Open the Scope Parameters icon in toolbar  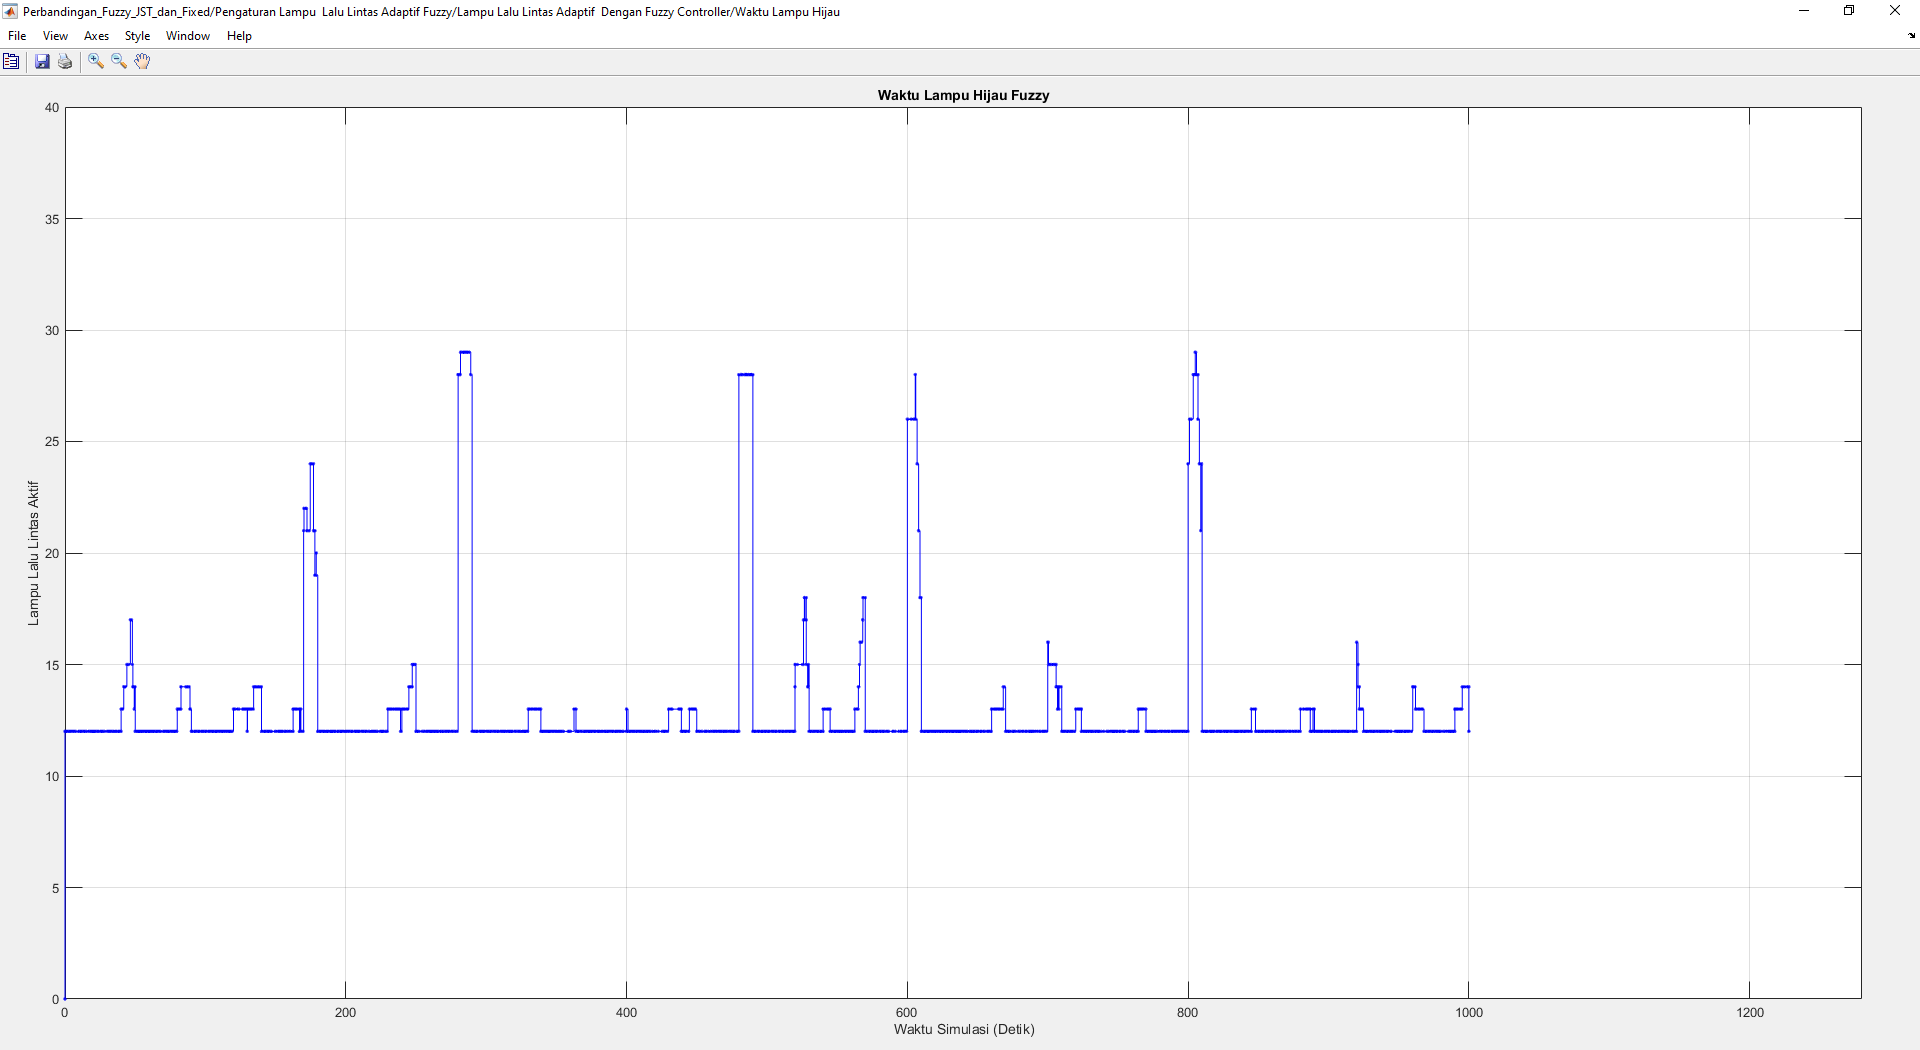11,62
